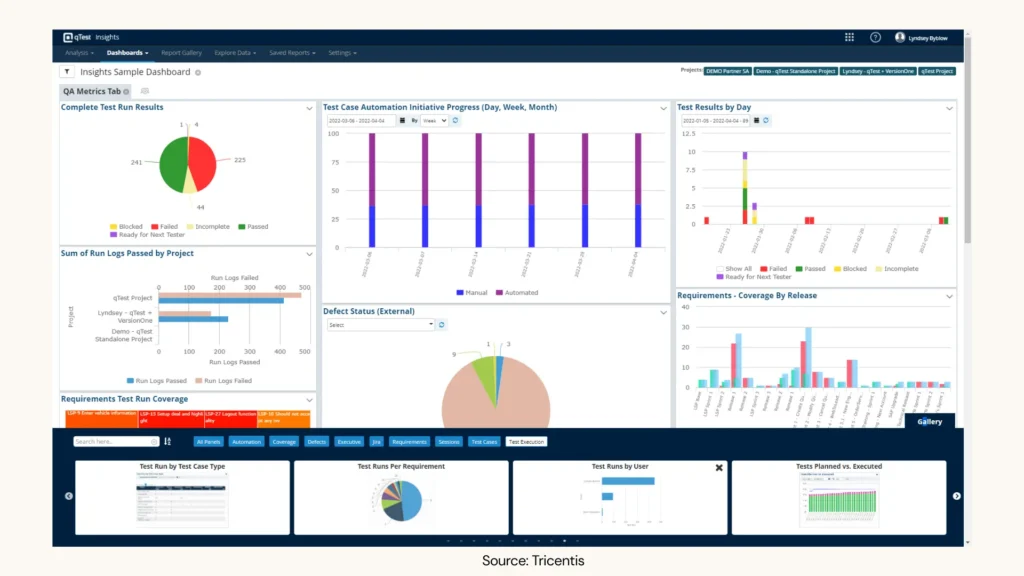Click the filter funnel icon beside dashboard title

[67, 72]
